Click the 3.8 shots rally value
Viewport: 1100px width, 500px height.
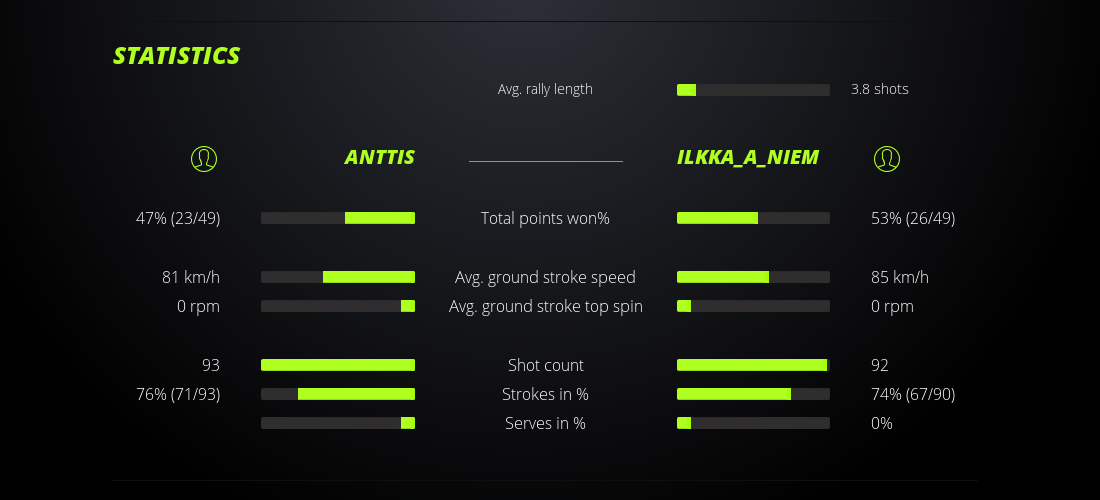[880, 89]
